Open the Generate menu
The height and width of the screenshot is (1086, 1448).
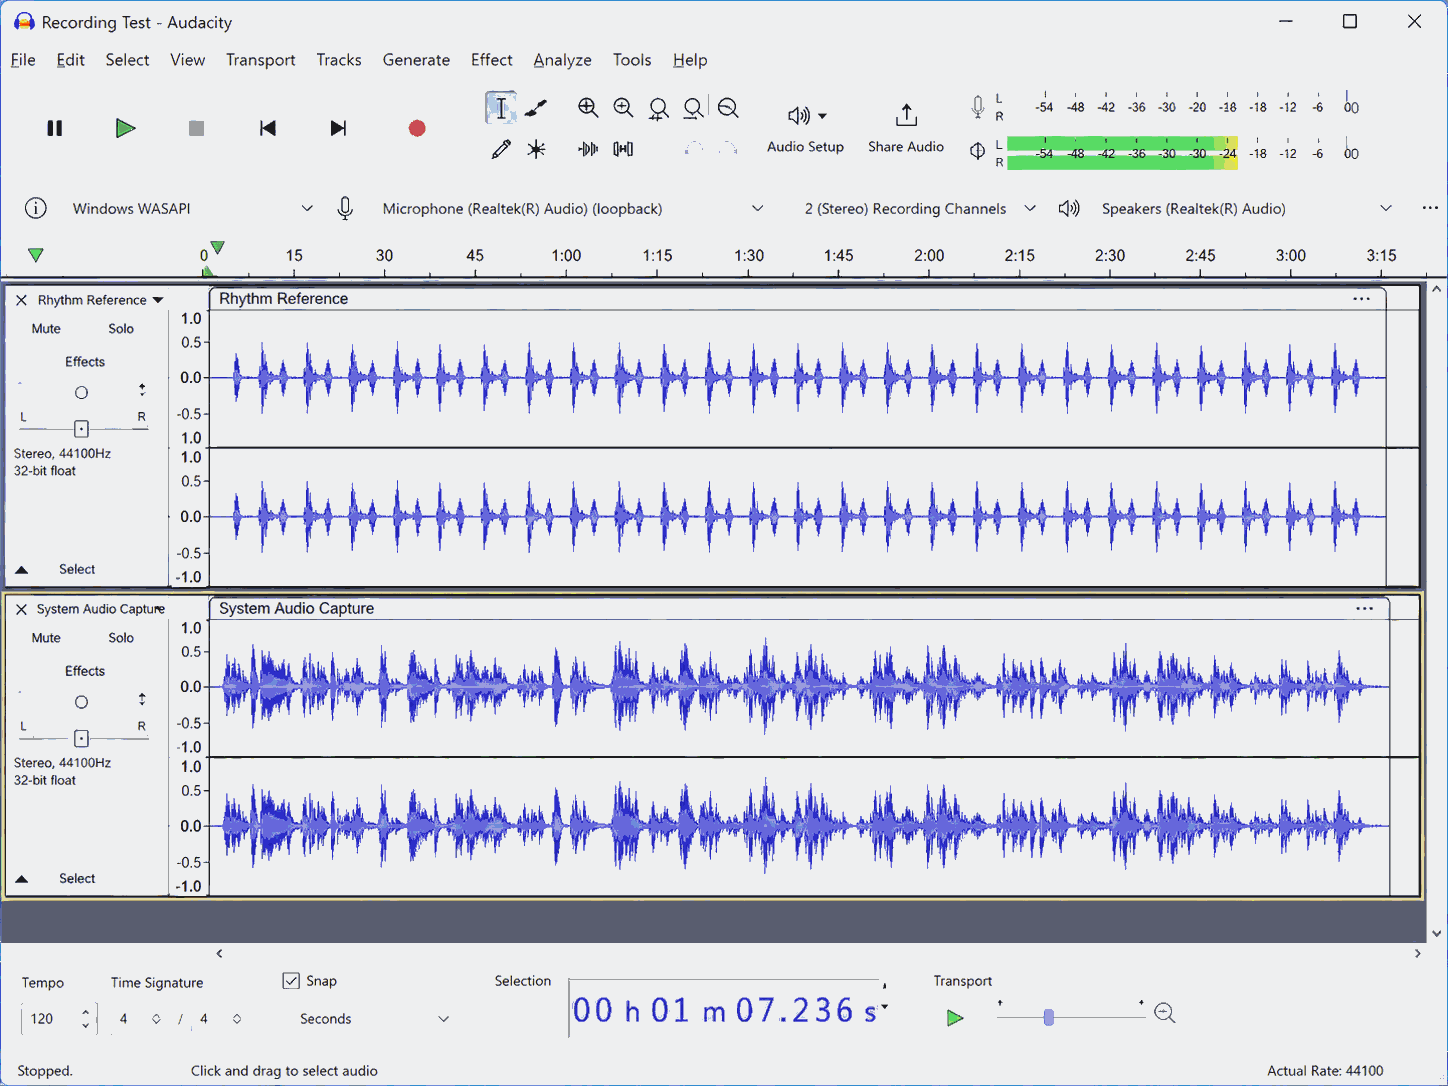(x=416, y=60)
